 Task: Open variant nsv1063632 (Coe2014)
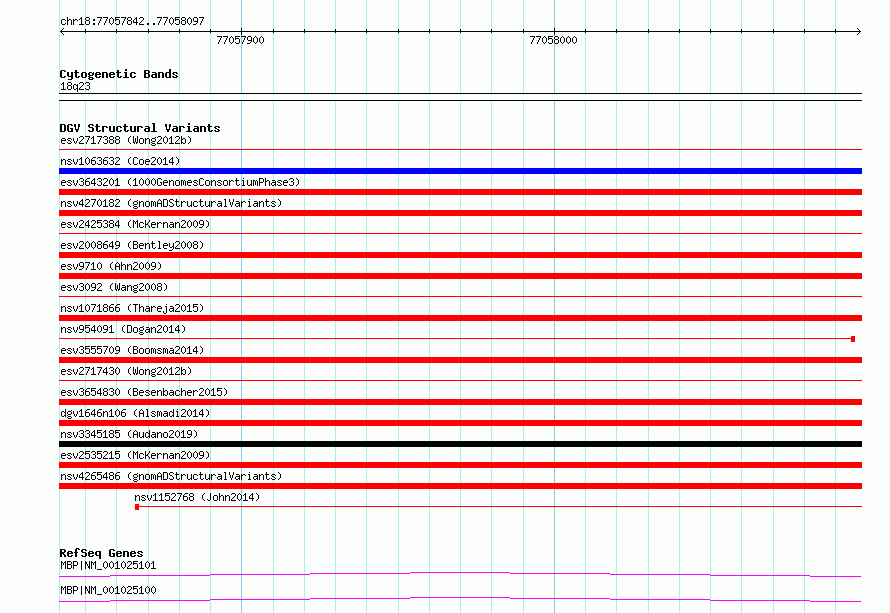[x=120, y=161]
